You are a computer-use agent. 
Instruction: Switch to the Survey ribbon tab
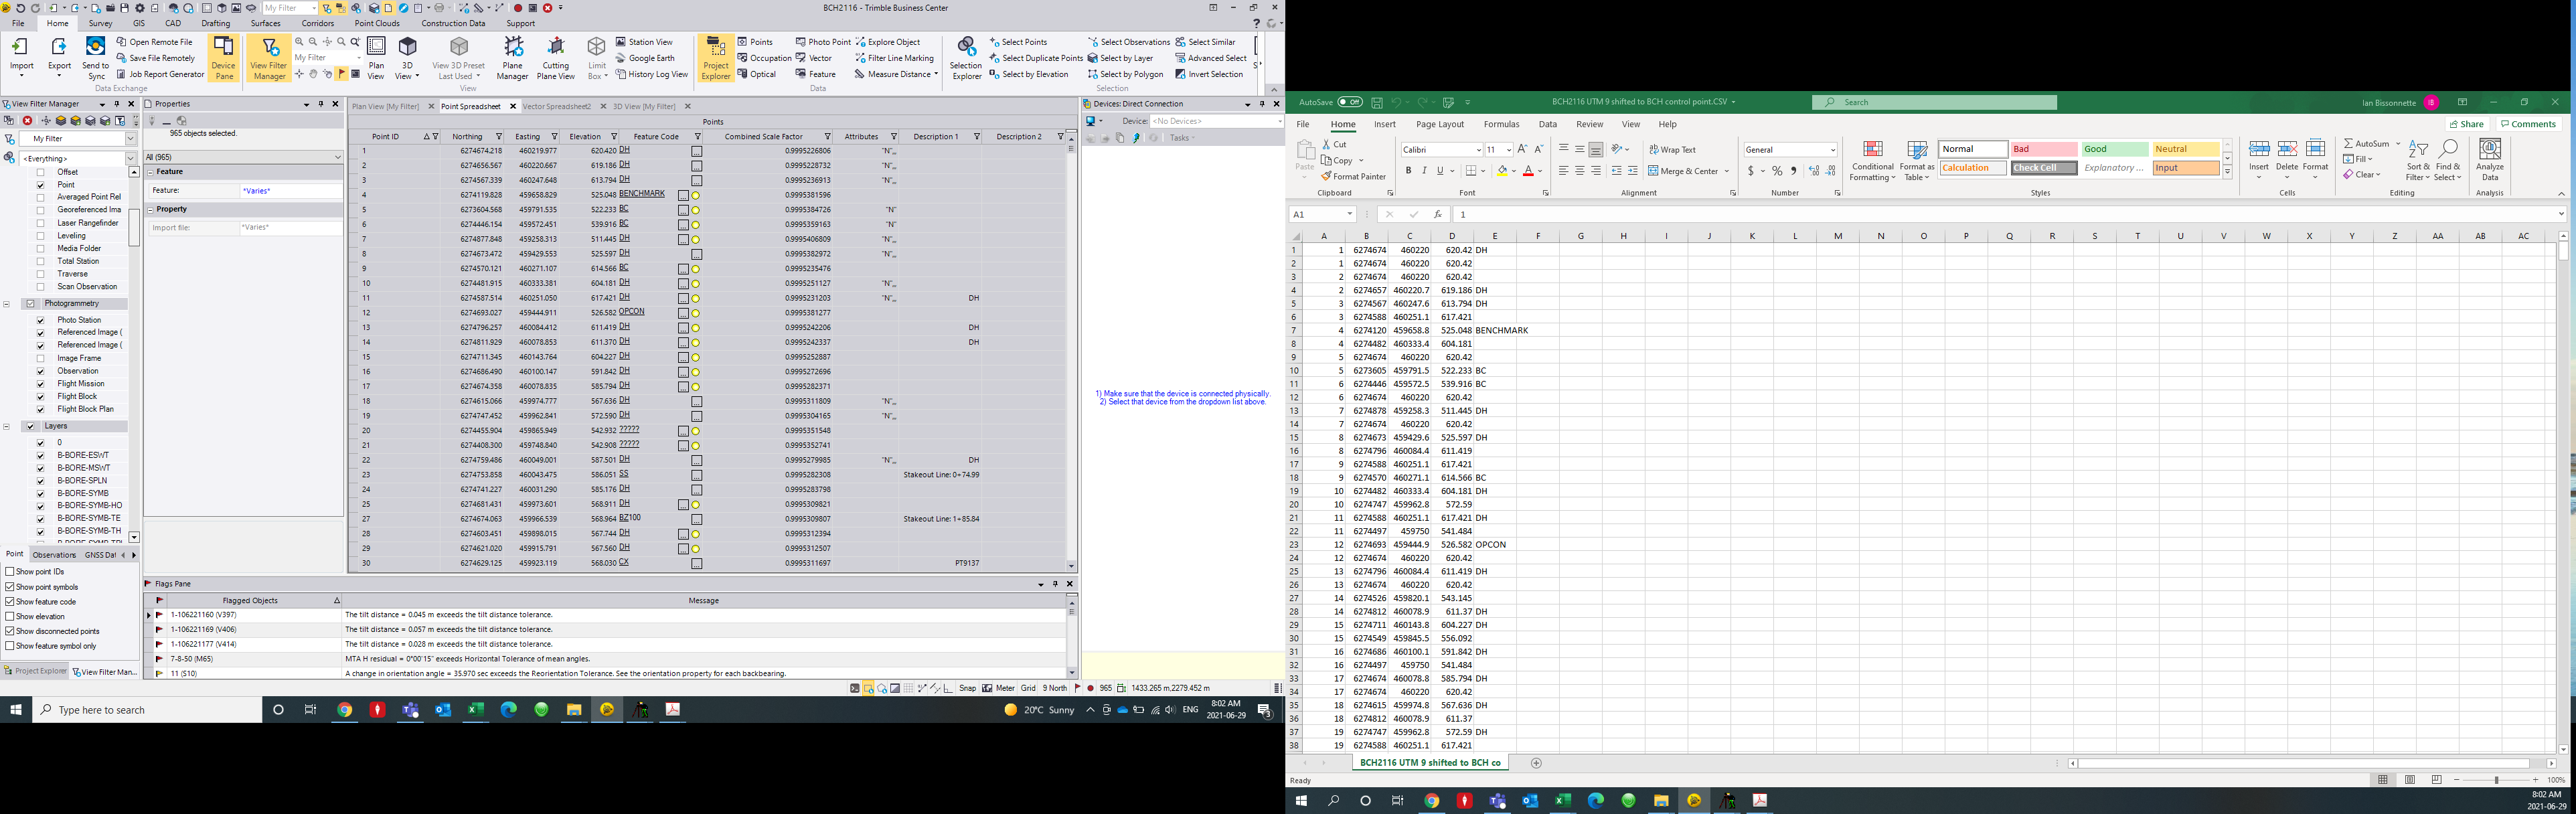click(100, 23)
